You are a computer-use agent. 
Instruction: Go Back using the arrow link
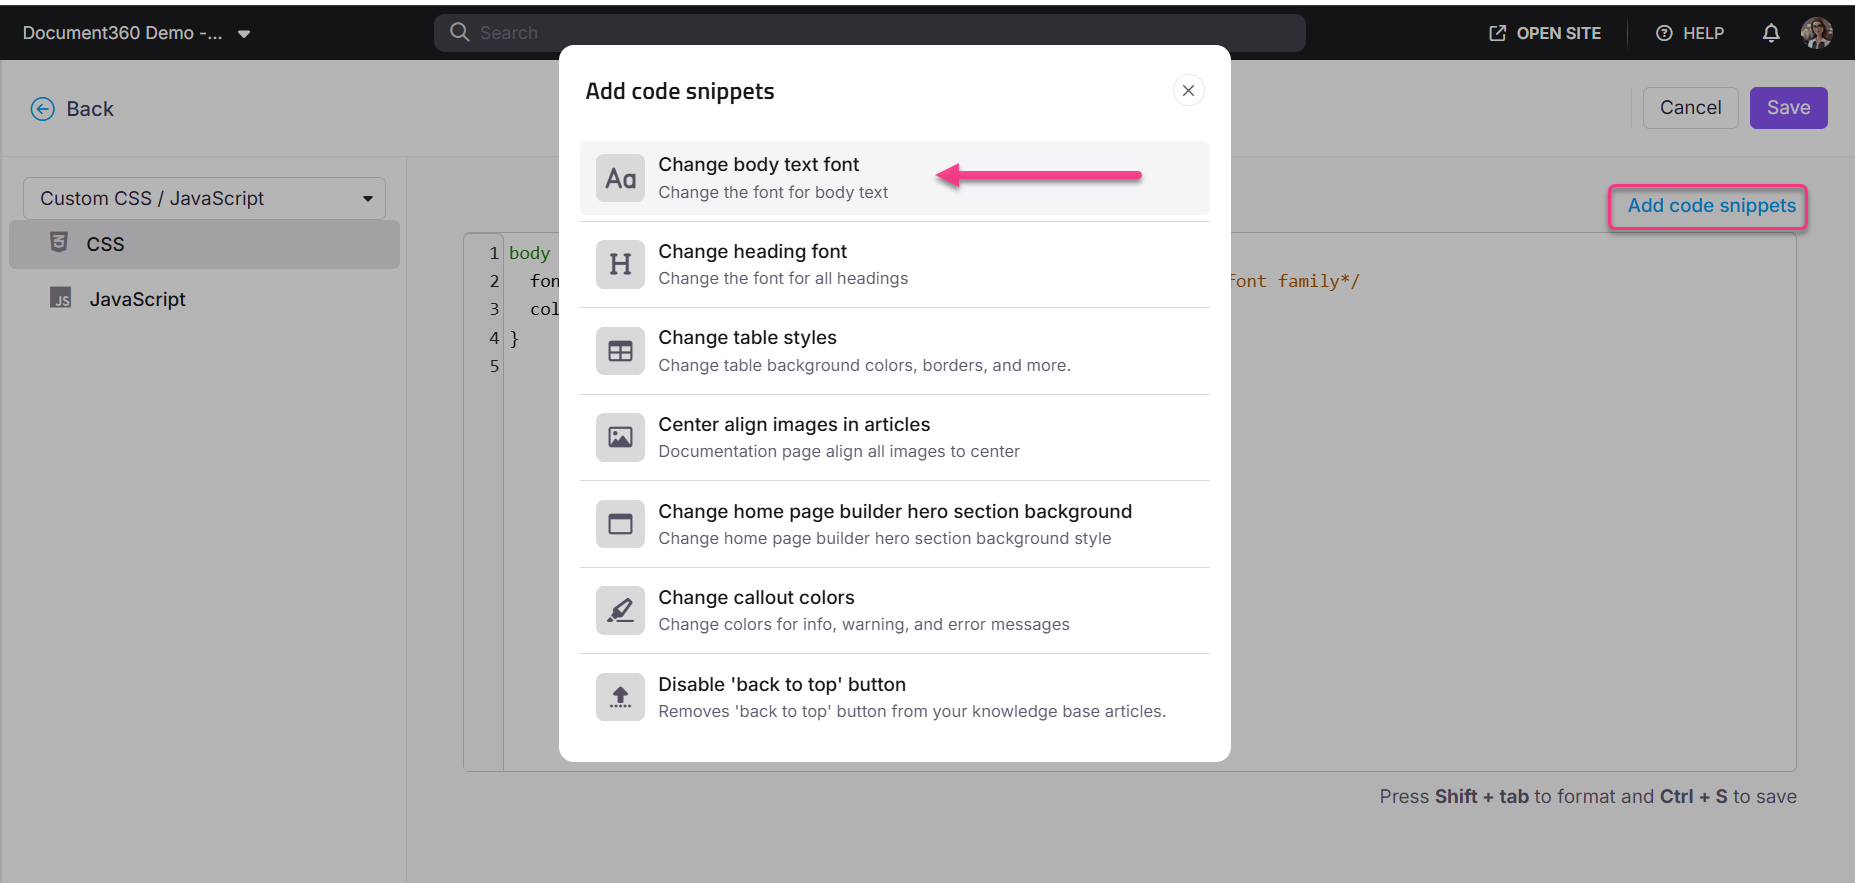coord(72,109)
